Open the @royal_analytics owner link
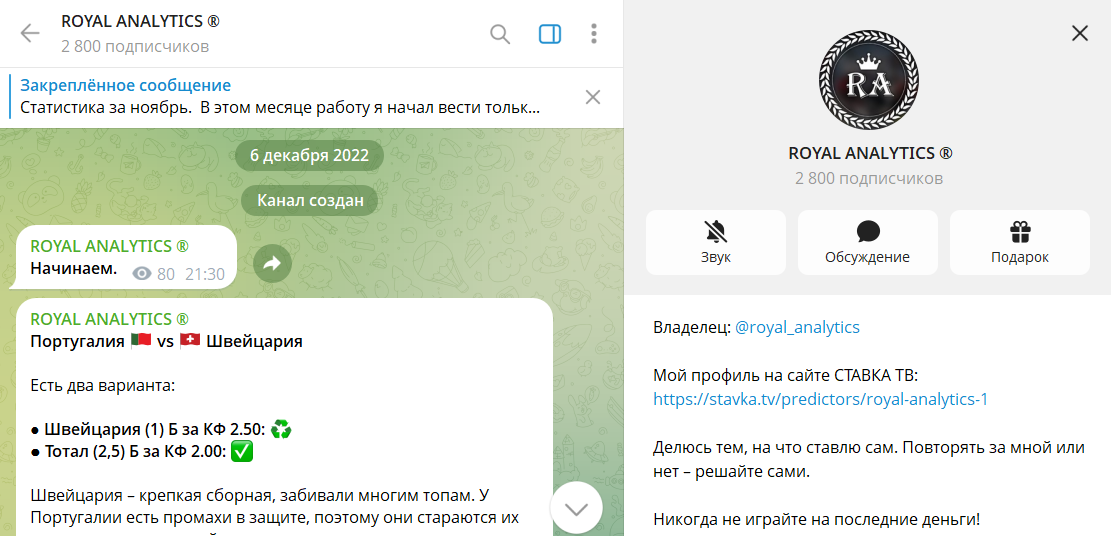The height and width of the screenshot is (536, 1111). pos(797,327)
